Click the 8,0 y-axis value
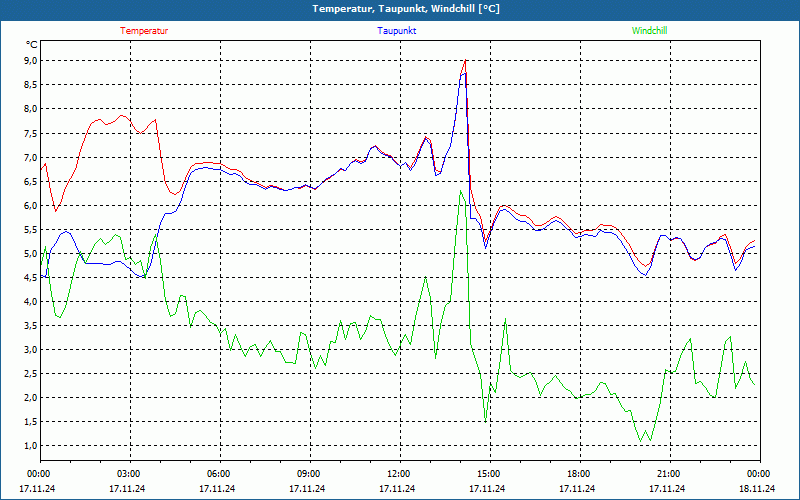Image resolution: width=800 pixels, height=500 pixels. 31,109
